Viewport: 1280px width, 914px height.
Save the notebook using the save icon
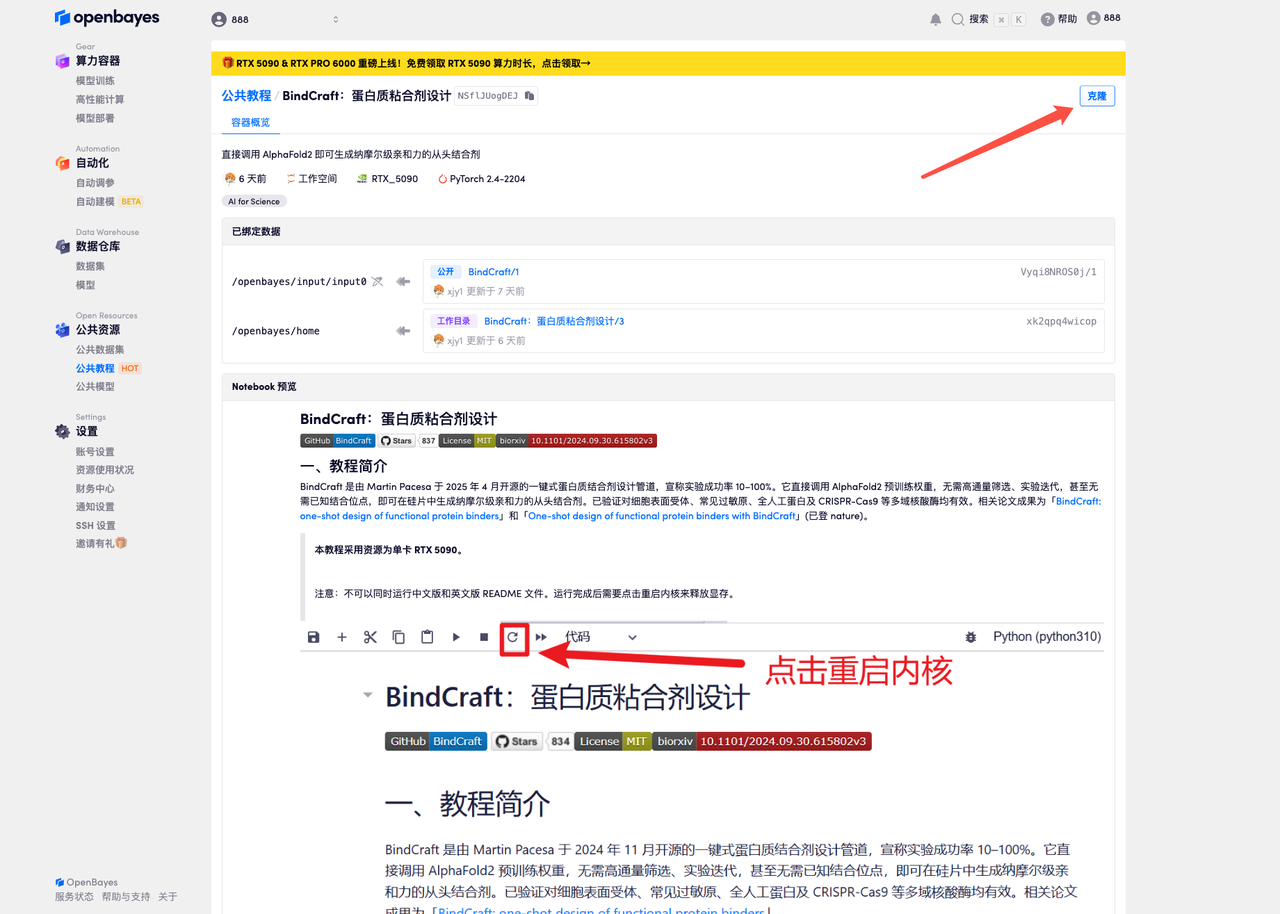click(313, 637)
